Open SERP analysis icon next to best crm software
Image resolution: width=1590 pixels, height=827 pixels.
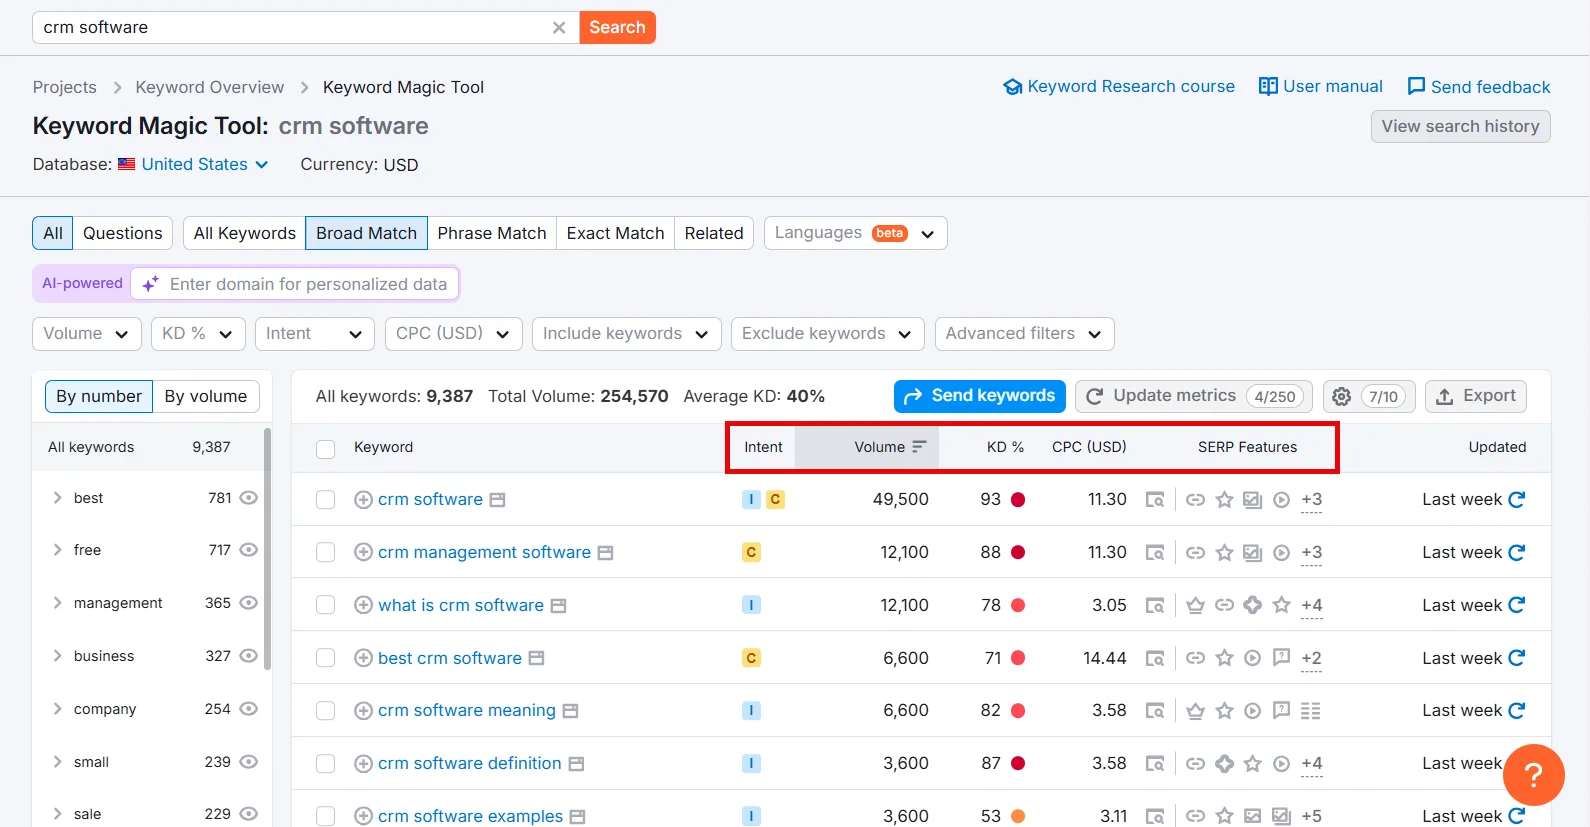point(536,658)
